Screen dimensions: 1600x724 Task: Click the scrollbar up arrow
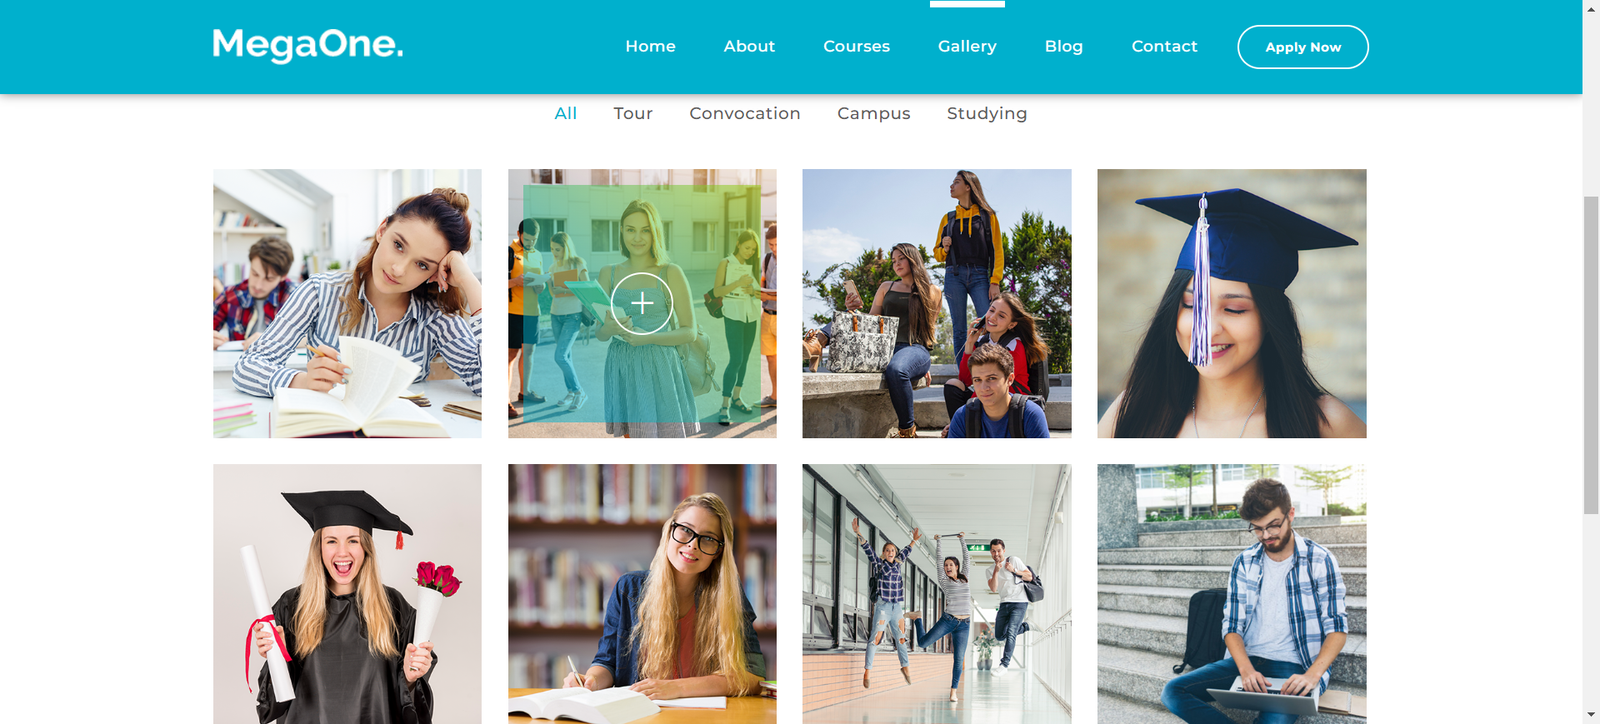coord(1591,8)
